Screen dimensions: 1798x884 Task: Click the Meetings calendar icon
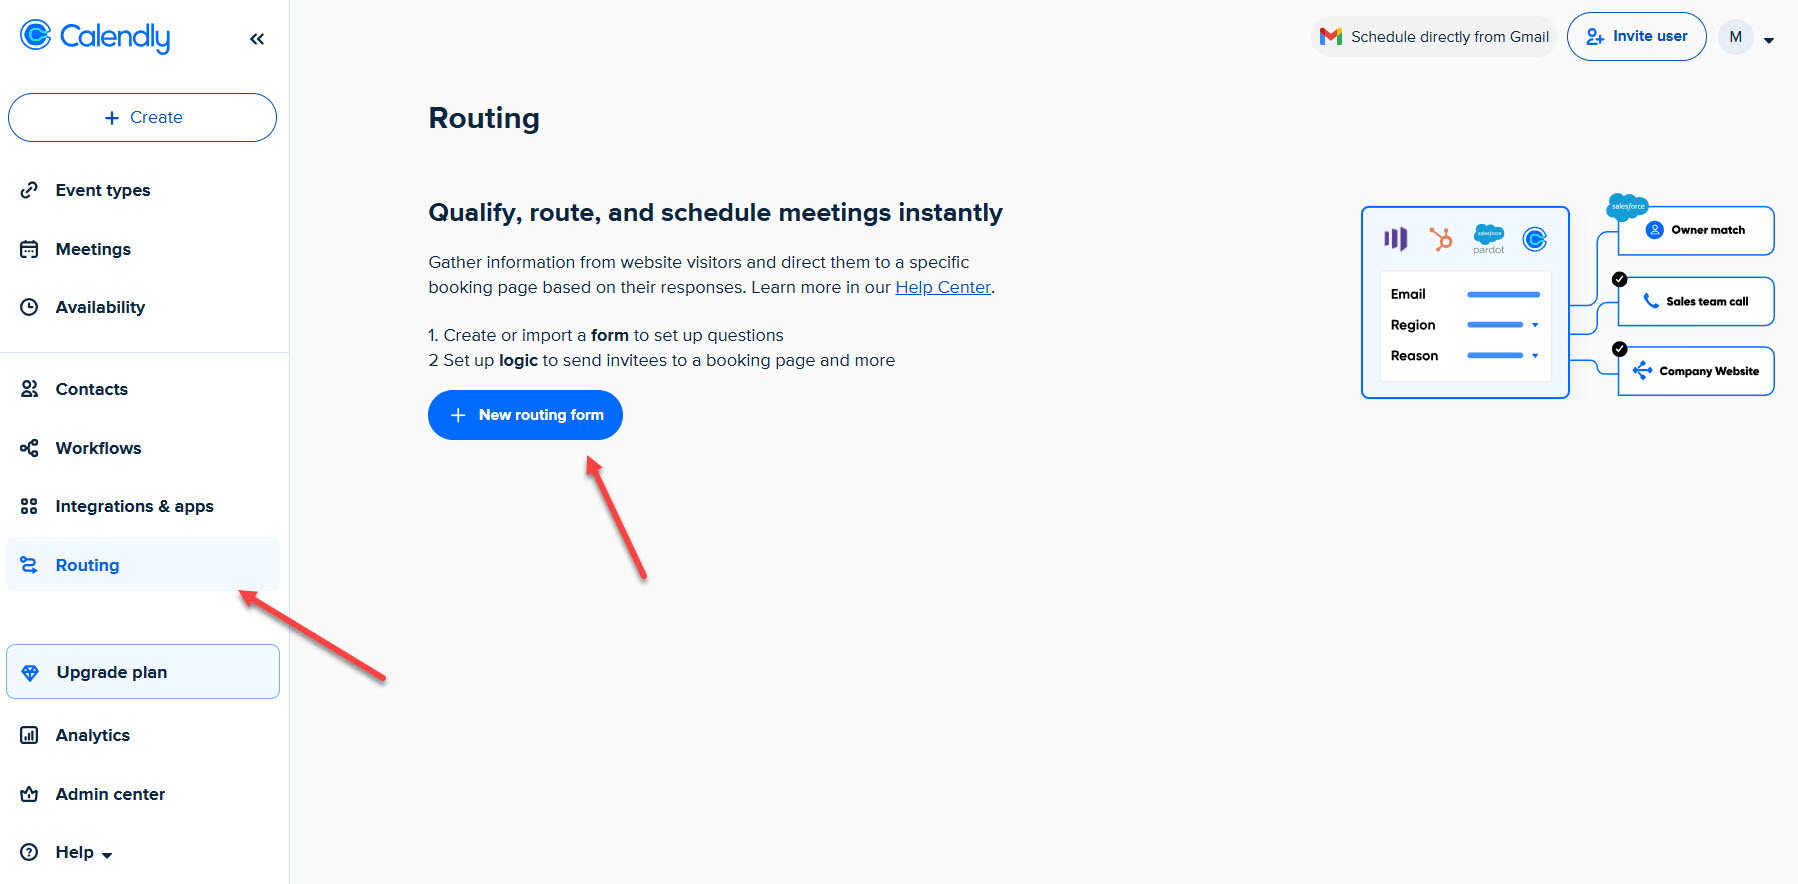30,249
